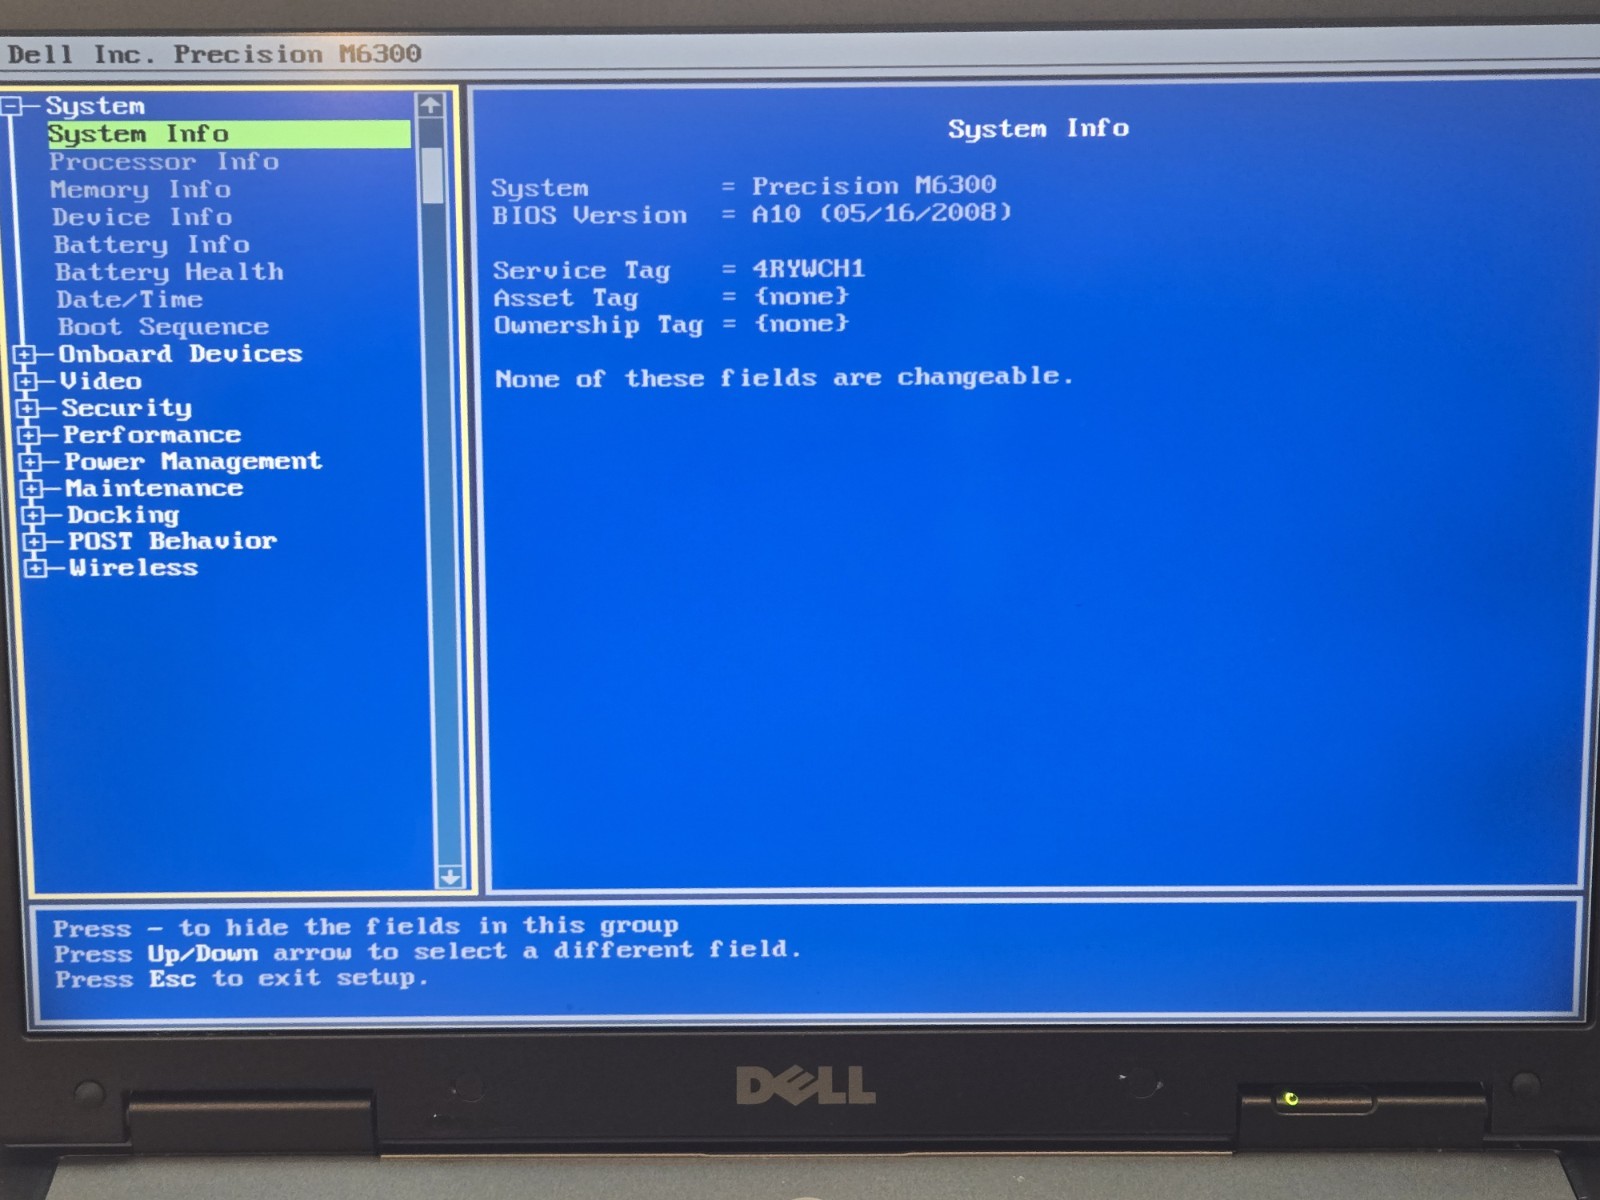Click the Asset Tag {none} value
This screenshot has width=1600, height=1200.
(801, 296)
